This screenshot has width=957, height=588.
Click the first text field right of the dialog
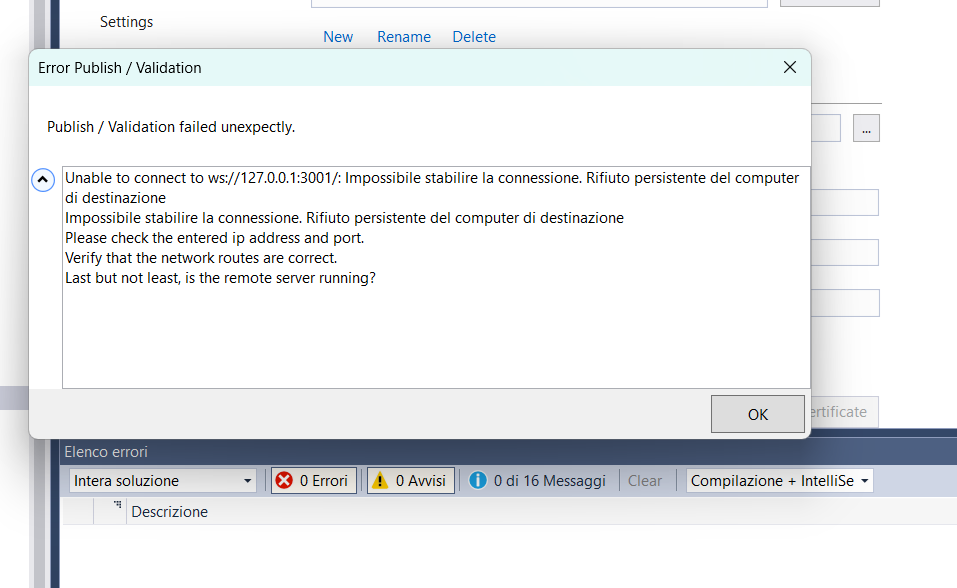pos(845,203)
